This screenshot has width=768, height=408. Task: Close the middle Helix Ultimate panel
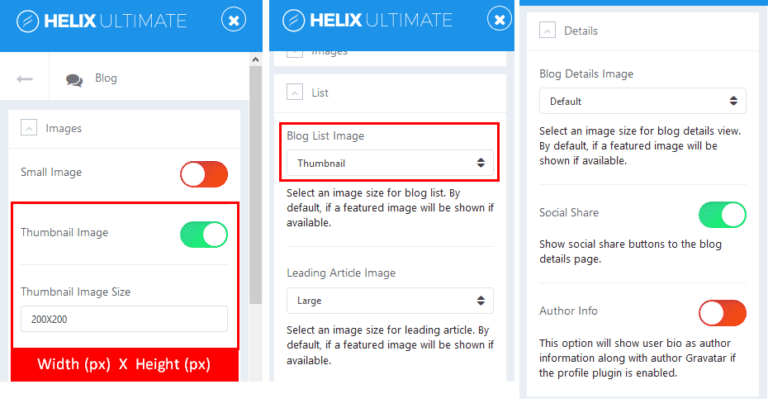(x=499, y=20)
